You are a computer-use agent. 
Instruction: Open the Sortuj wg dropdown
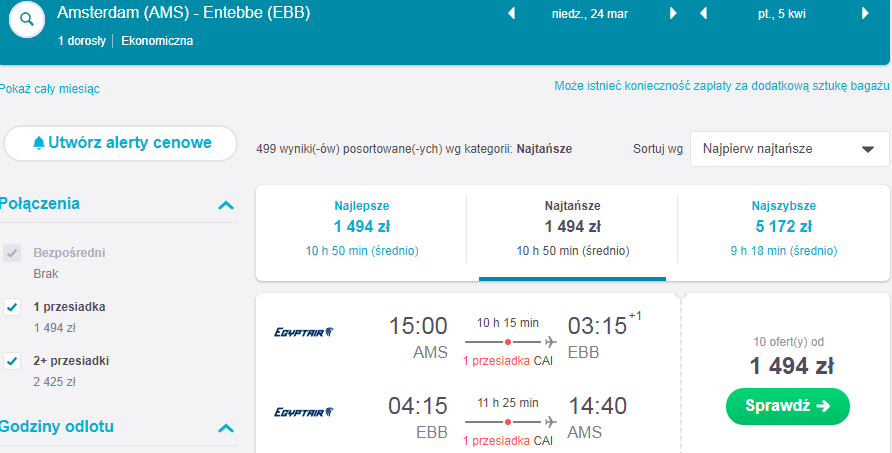click(x=790, y=149)
